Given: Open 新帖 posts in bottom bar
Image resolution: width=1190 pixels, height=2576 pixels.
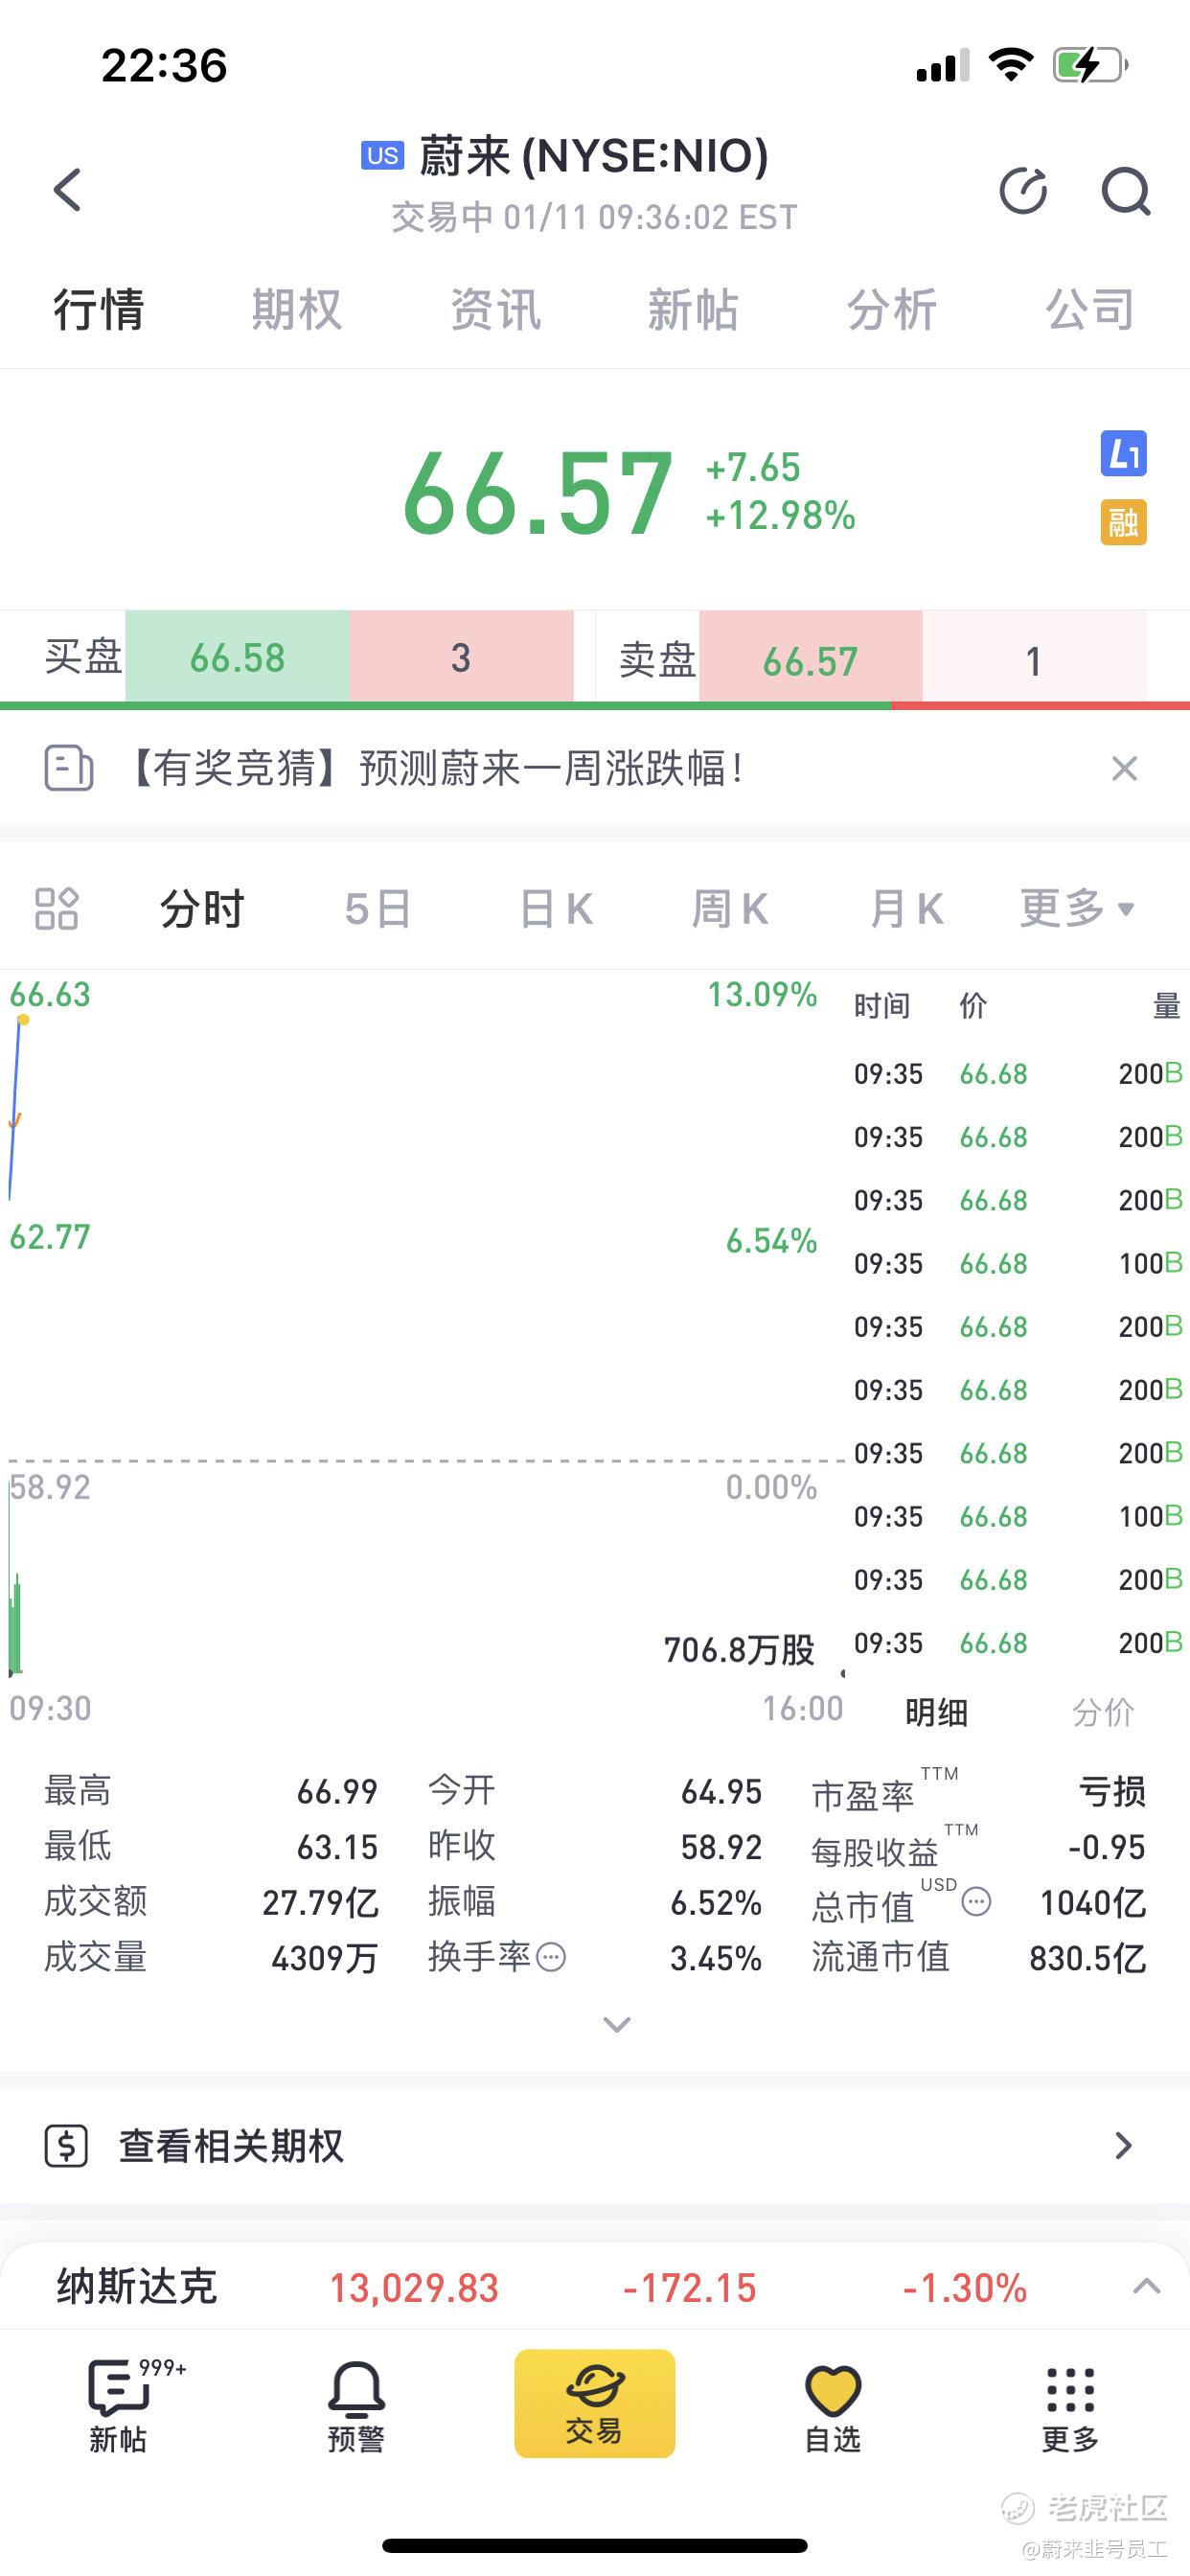Looking at the screenshot, I should click(x=119, y=2404).
